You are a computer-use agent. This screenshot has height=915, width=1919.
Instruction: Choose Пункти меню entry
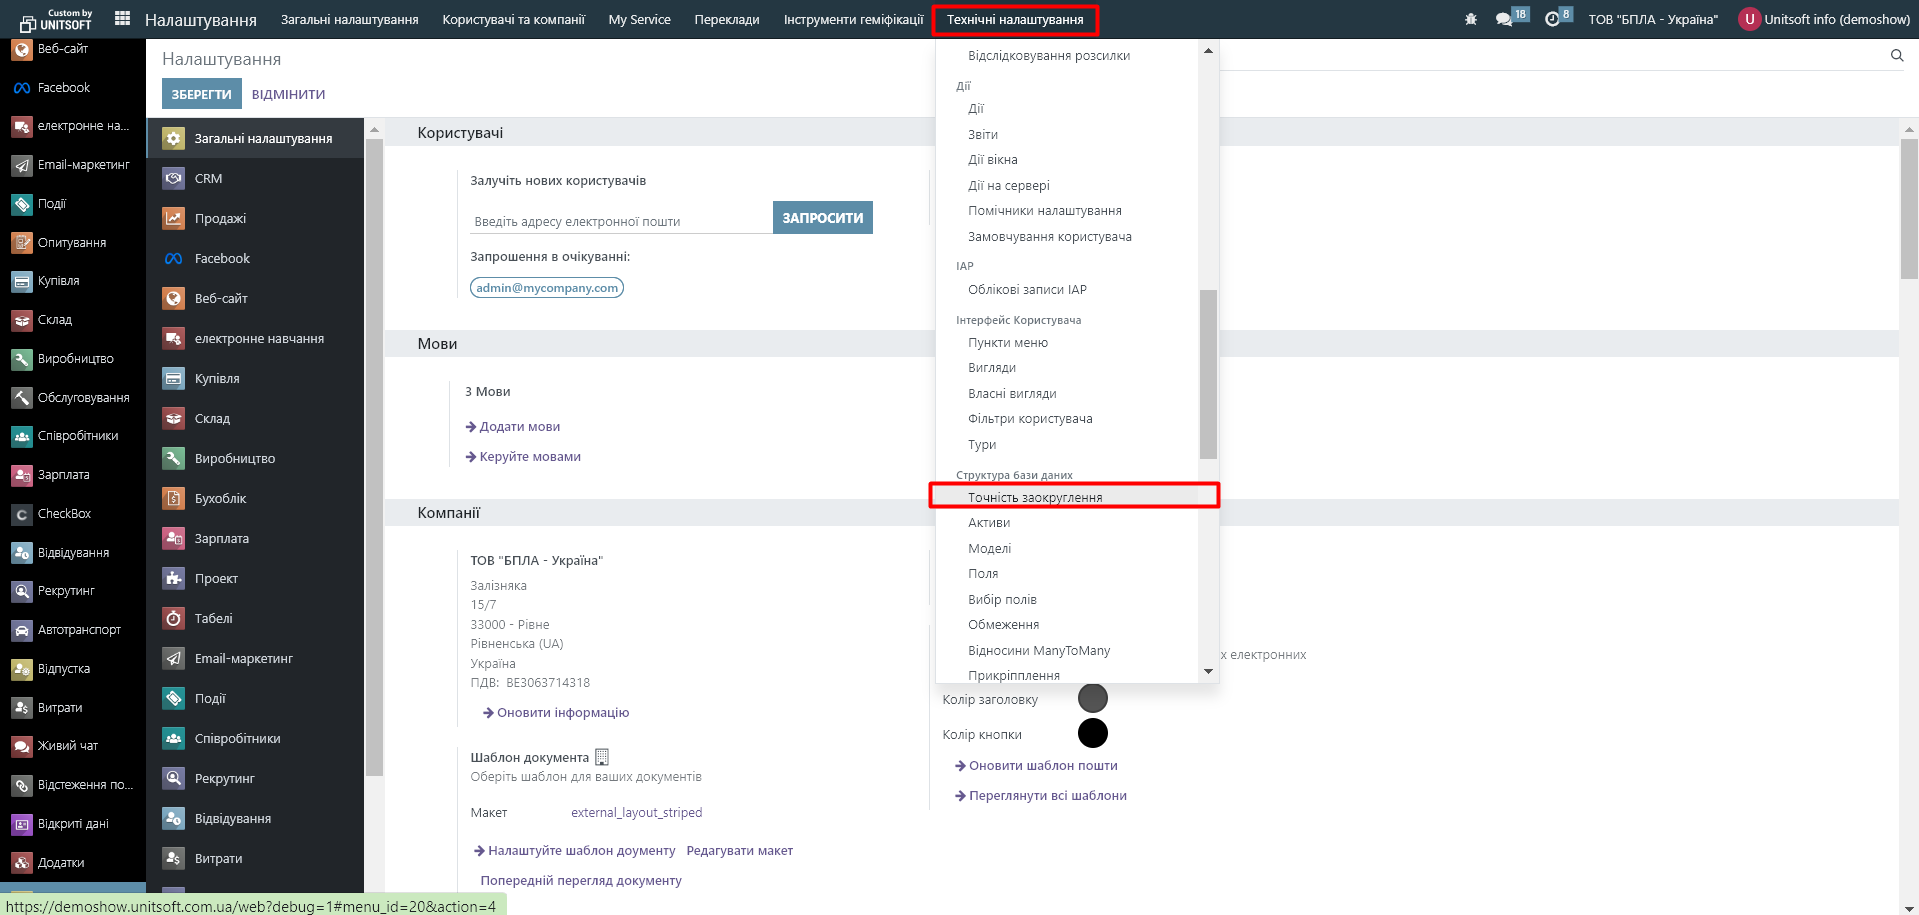(1067, 342)
